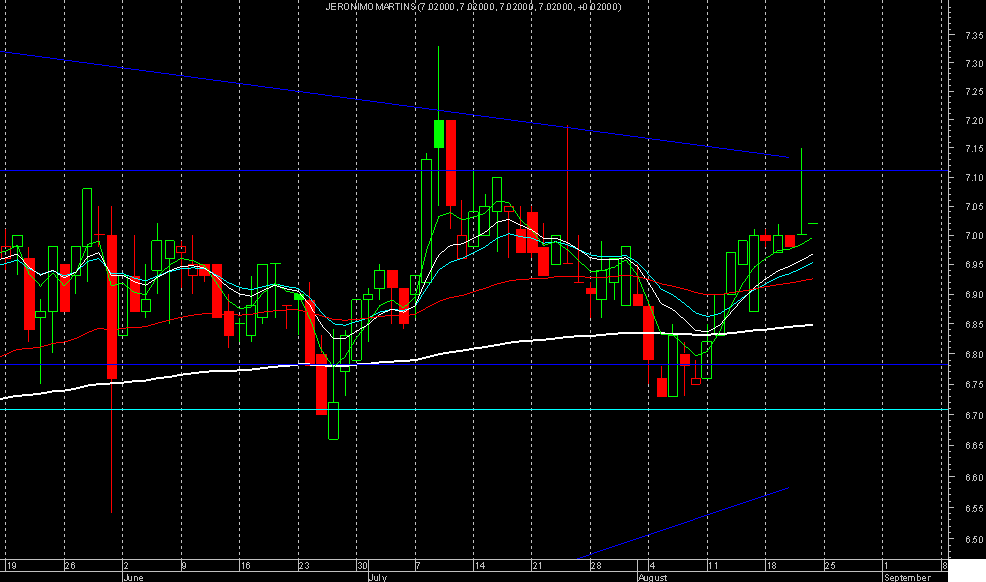Click date label 7 on time axis

click(x=418, y=566)
